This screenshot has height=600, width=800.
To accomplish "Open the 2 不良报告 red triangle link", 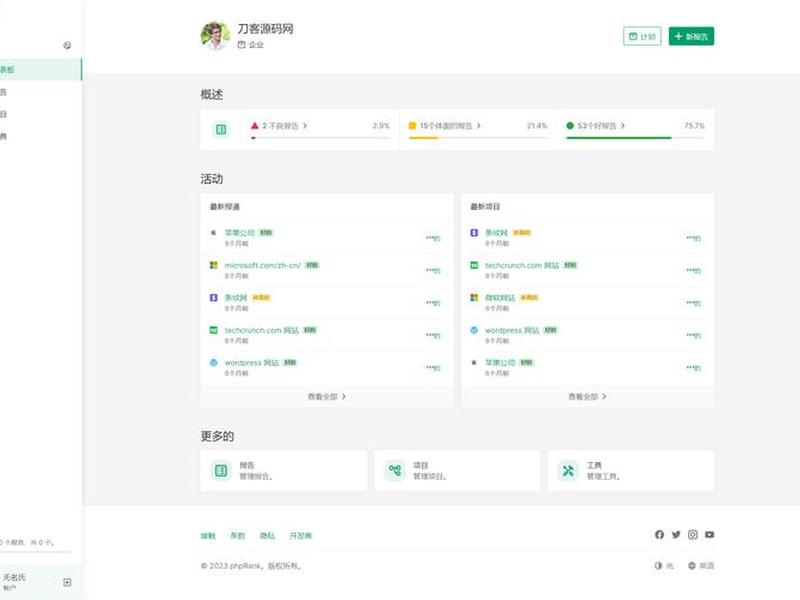I will point(279,126).
